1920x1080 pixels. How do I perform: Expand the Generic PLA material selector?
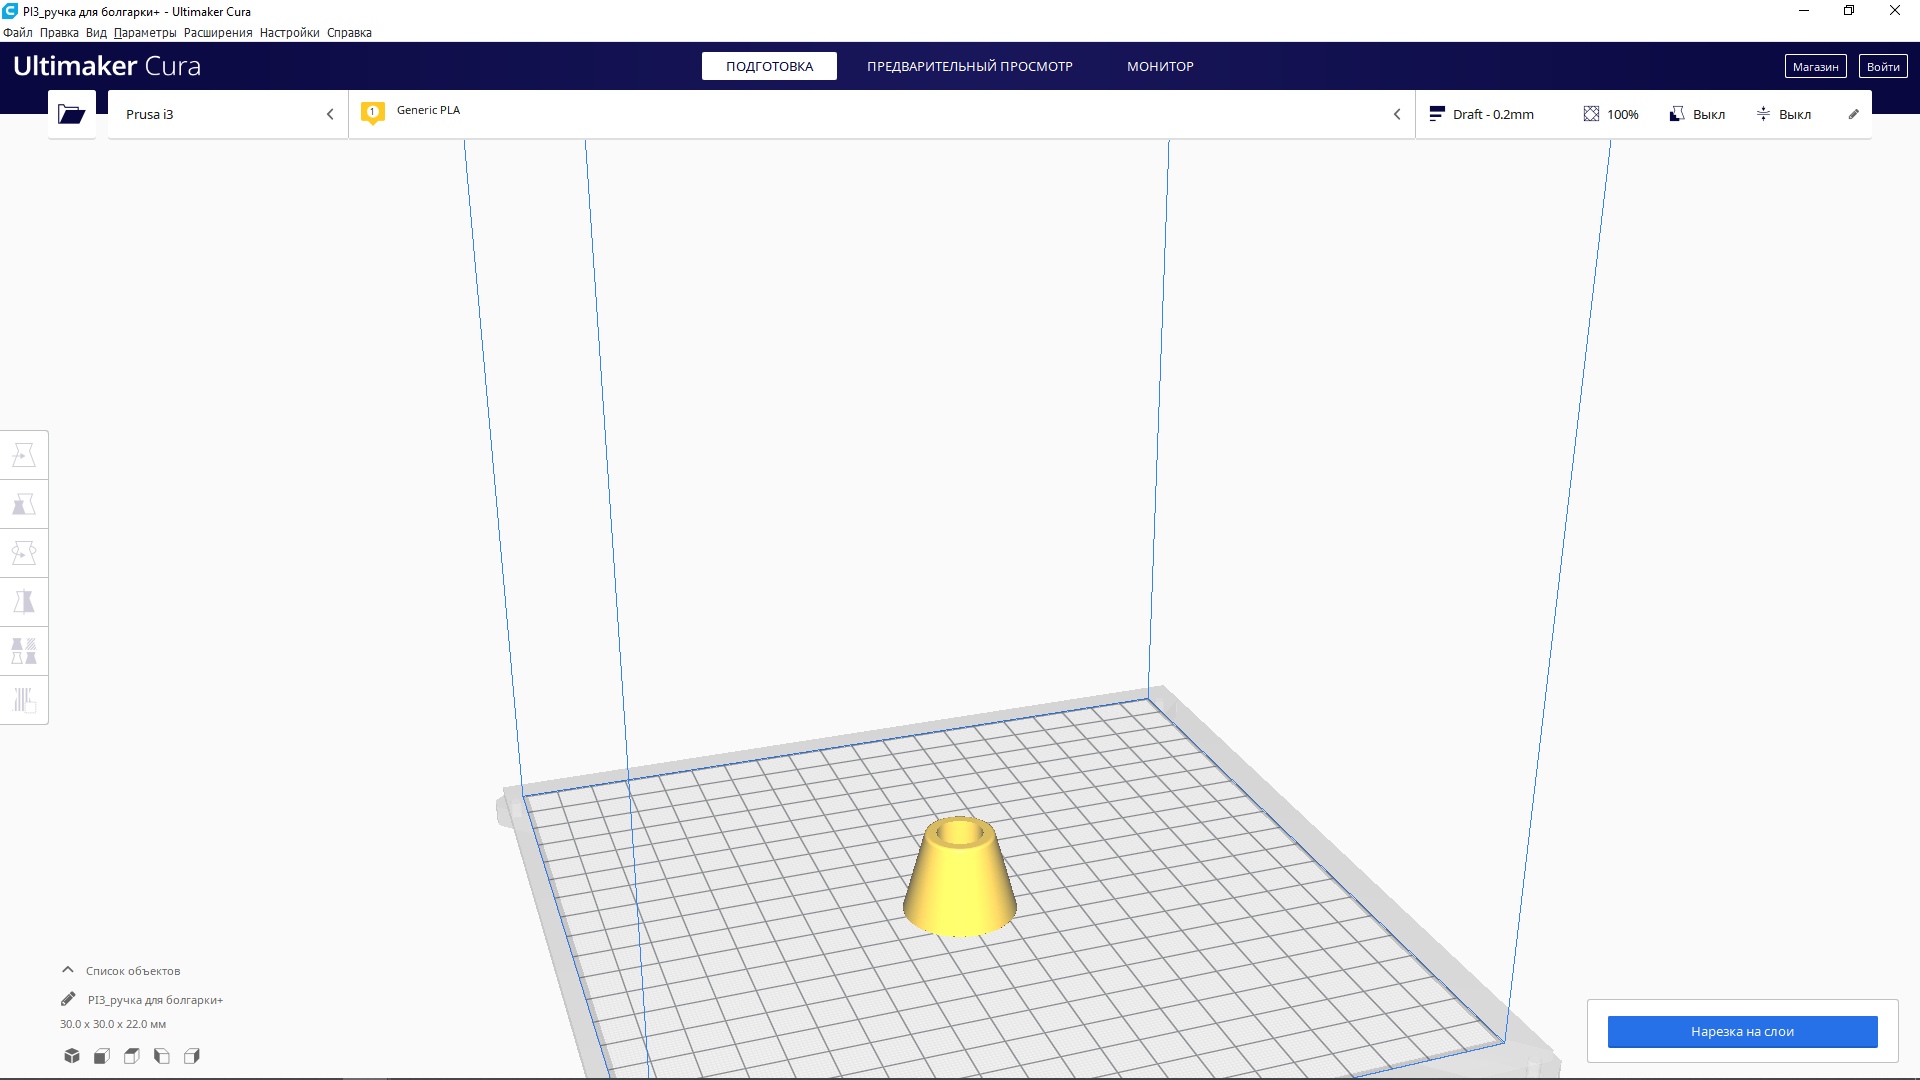coord(880,114)
